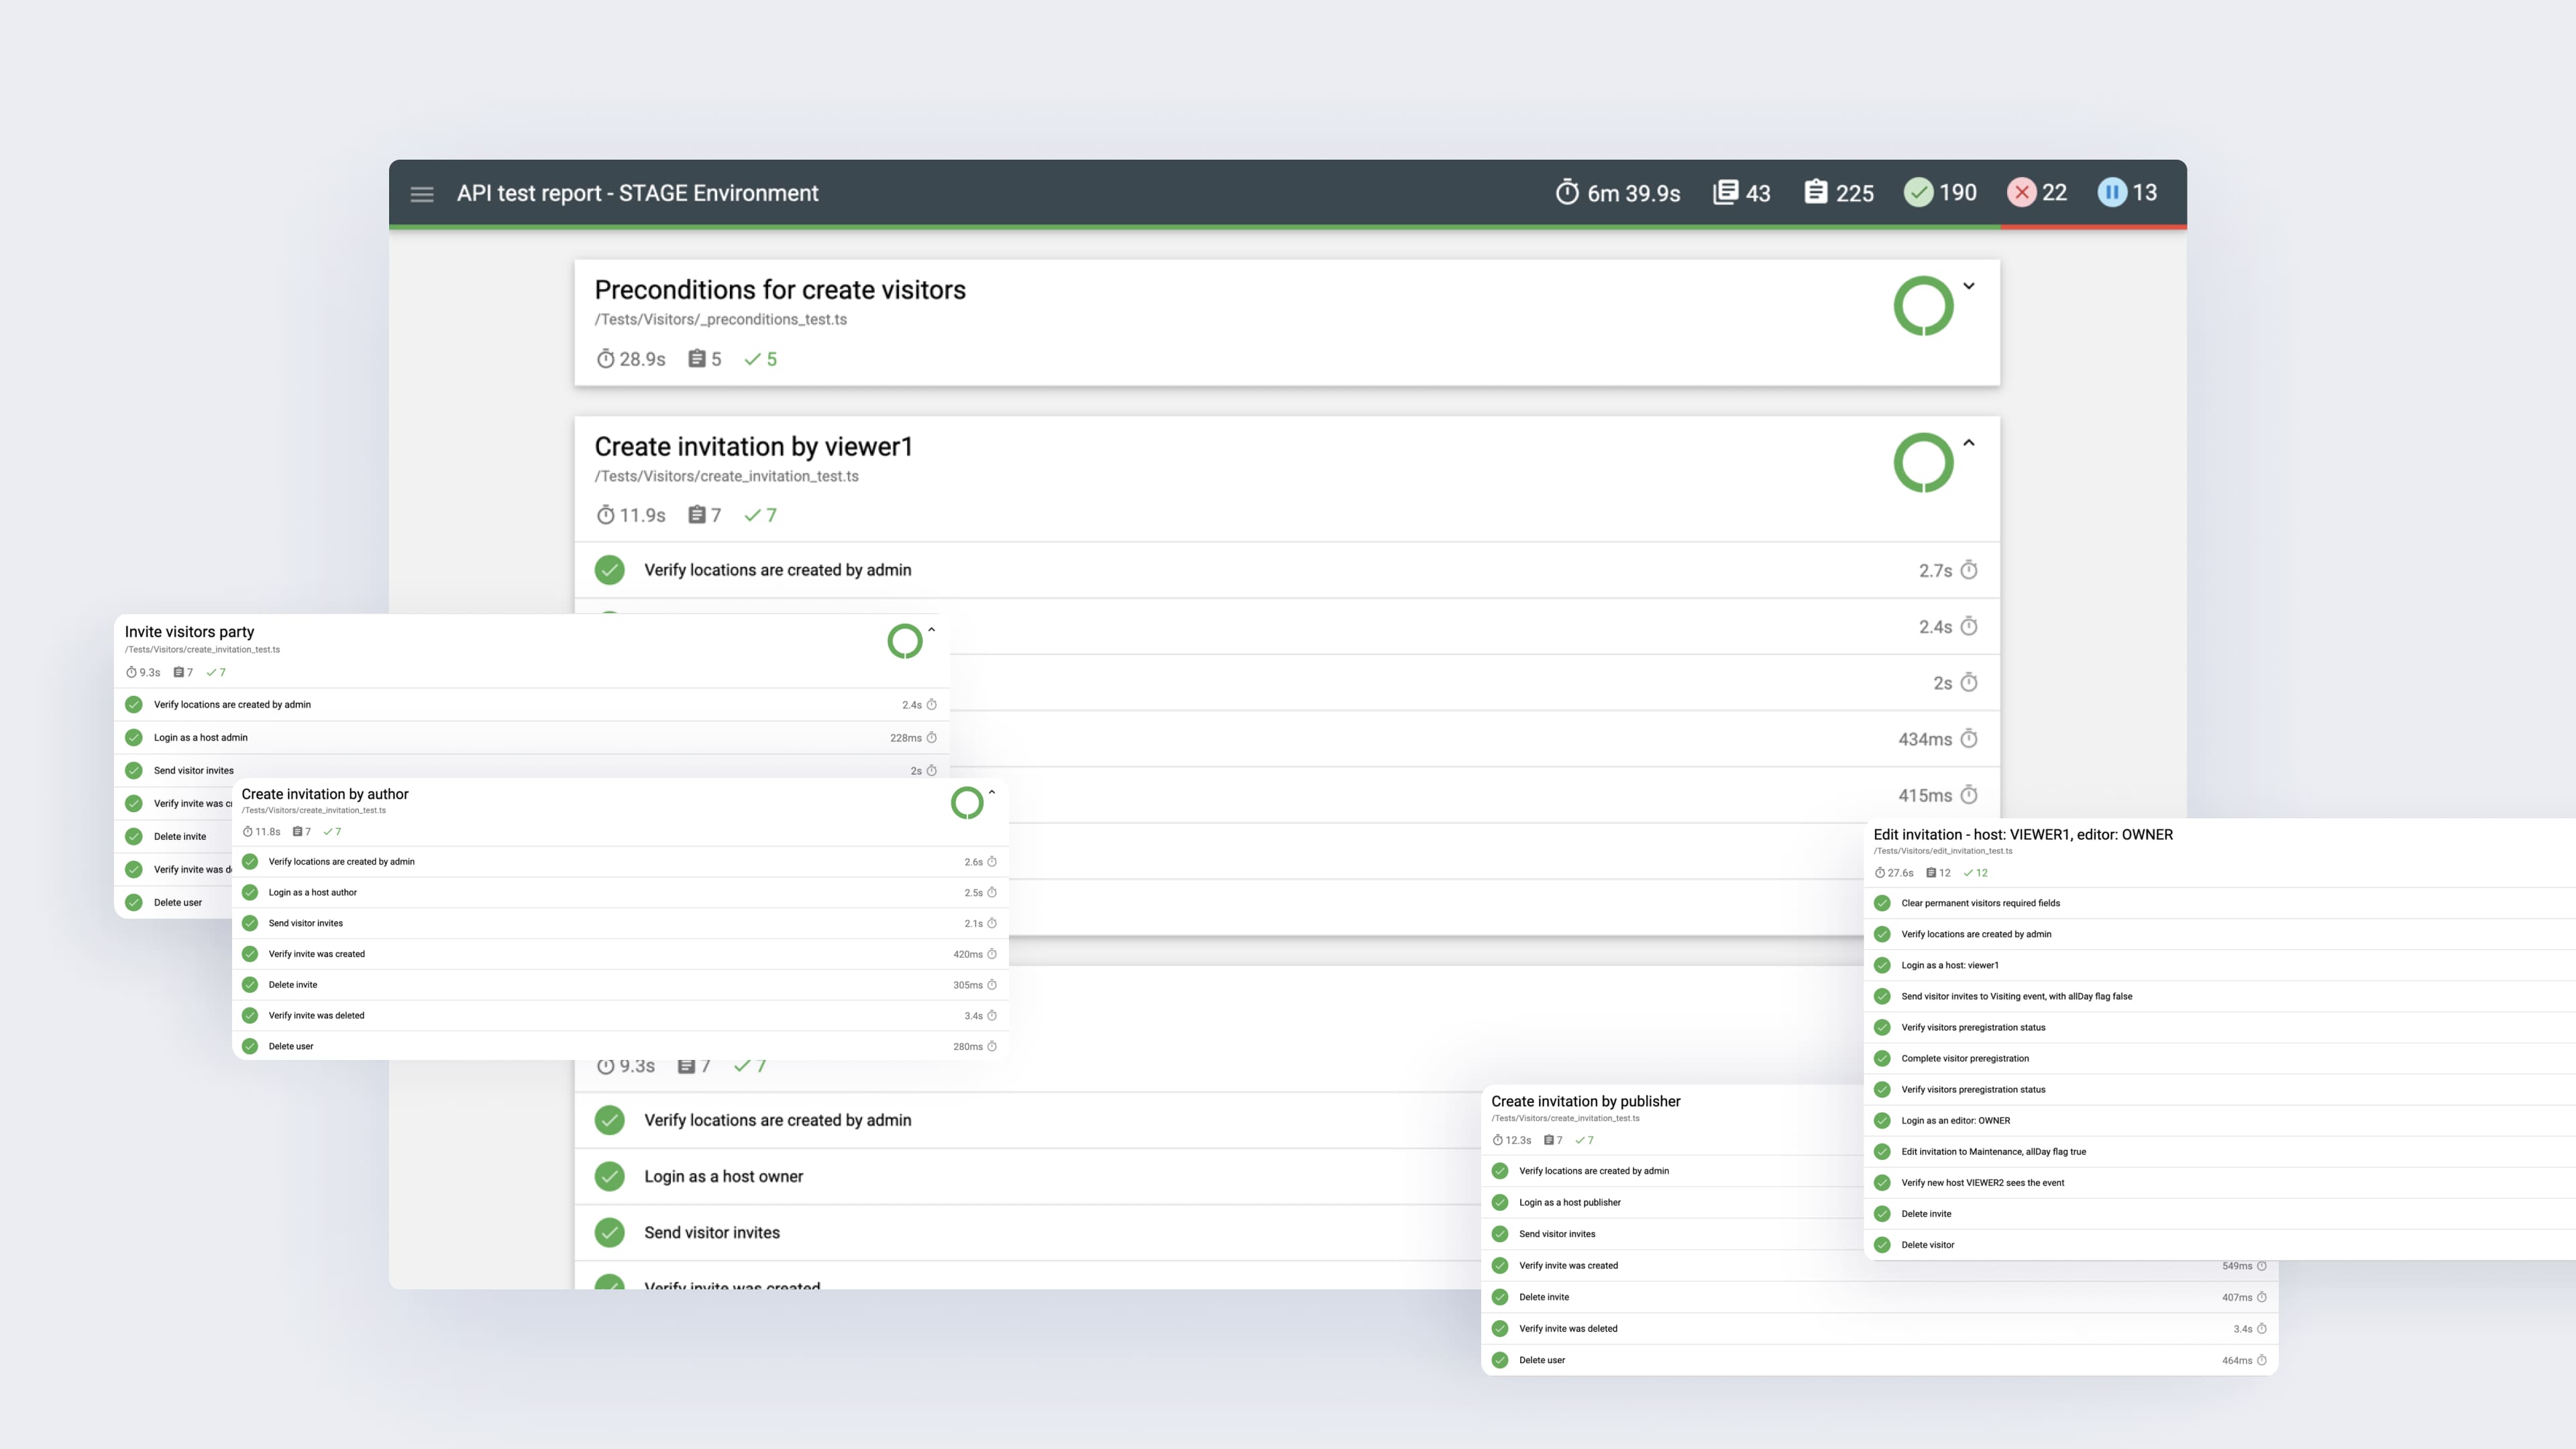Image resolution: width=2576 pixels, height=1449 pixels.
Task: Expand the Preconditions for create visitors suite
Action: click(x=1968, y=286)
